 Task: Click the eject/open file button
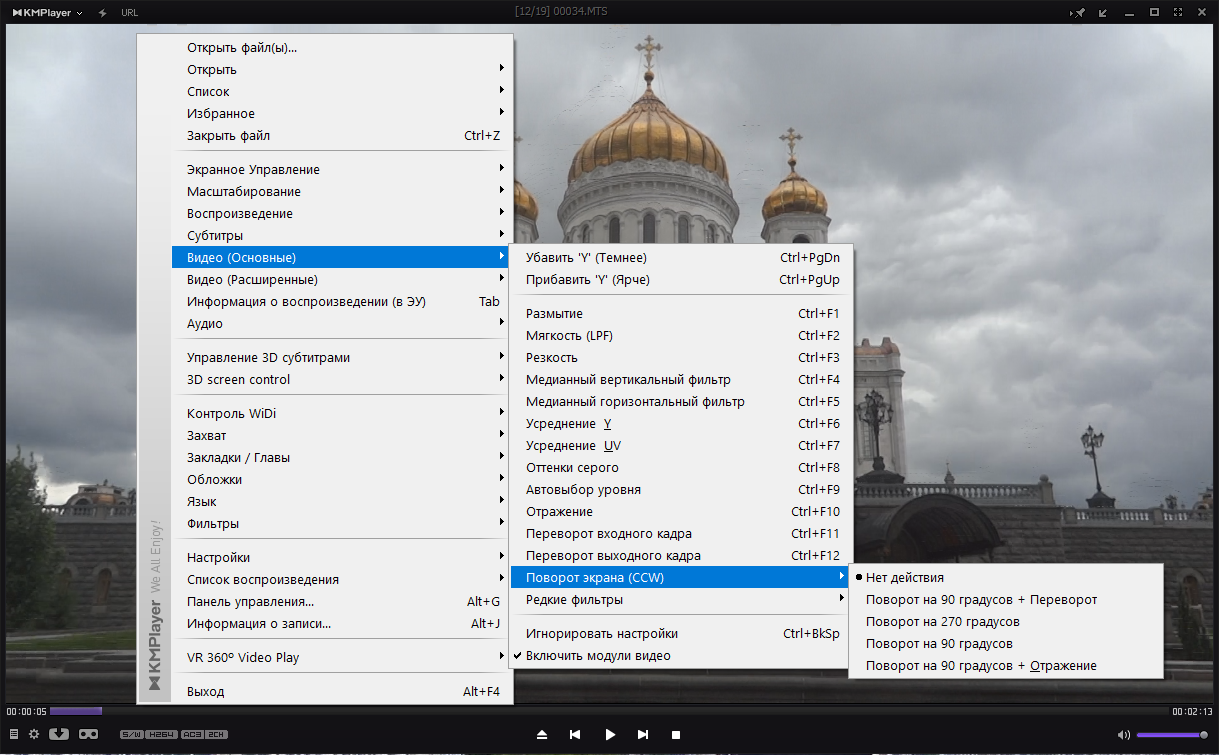(x=542, y=734)
